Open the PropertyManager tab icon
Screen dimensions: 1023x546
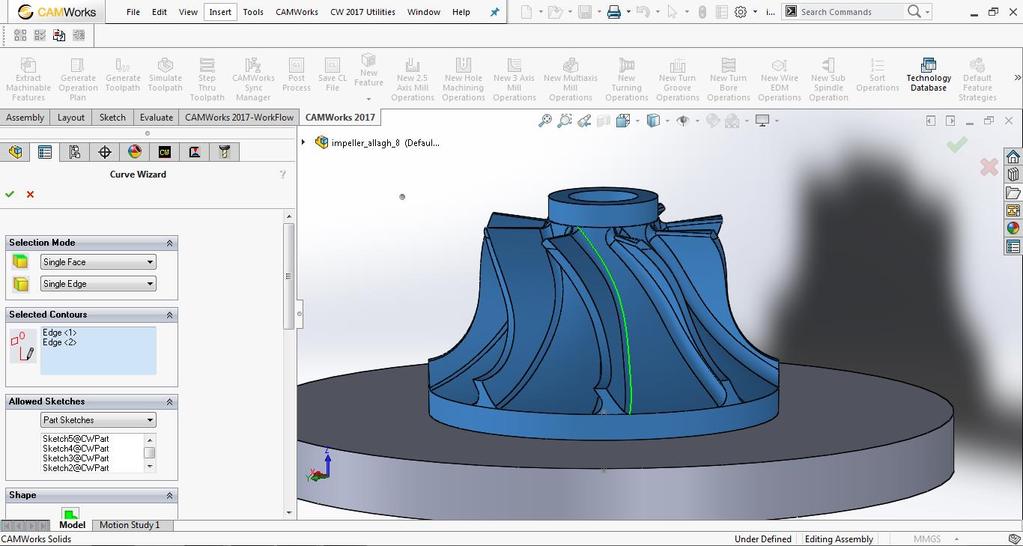[x=44, y=152]
